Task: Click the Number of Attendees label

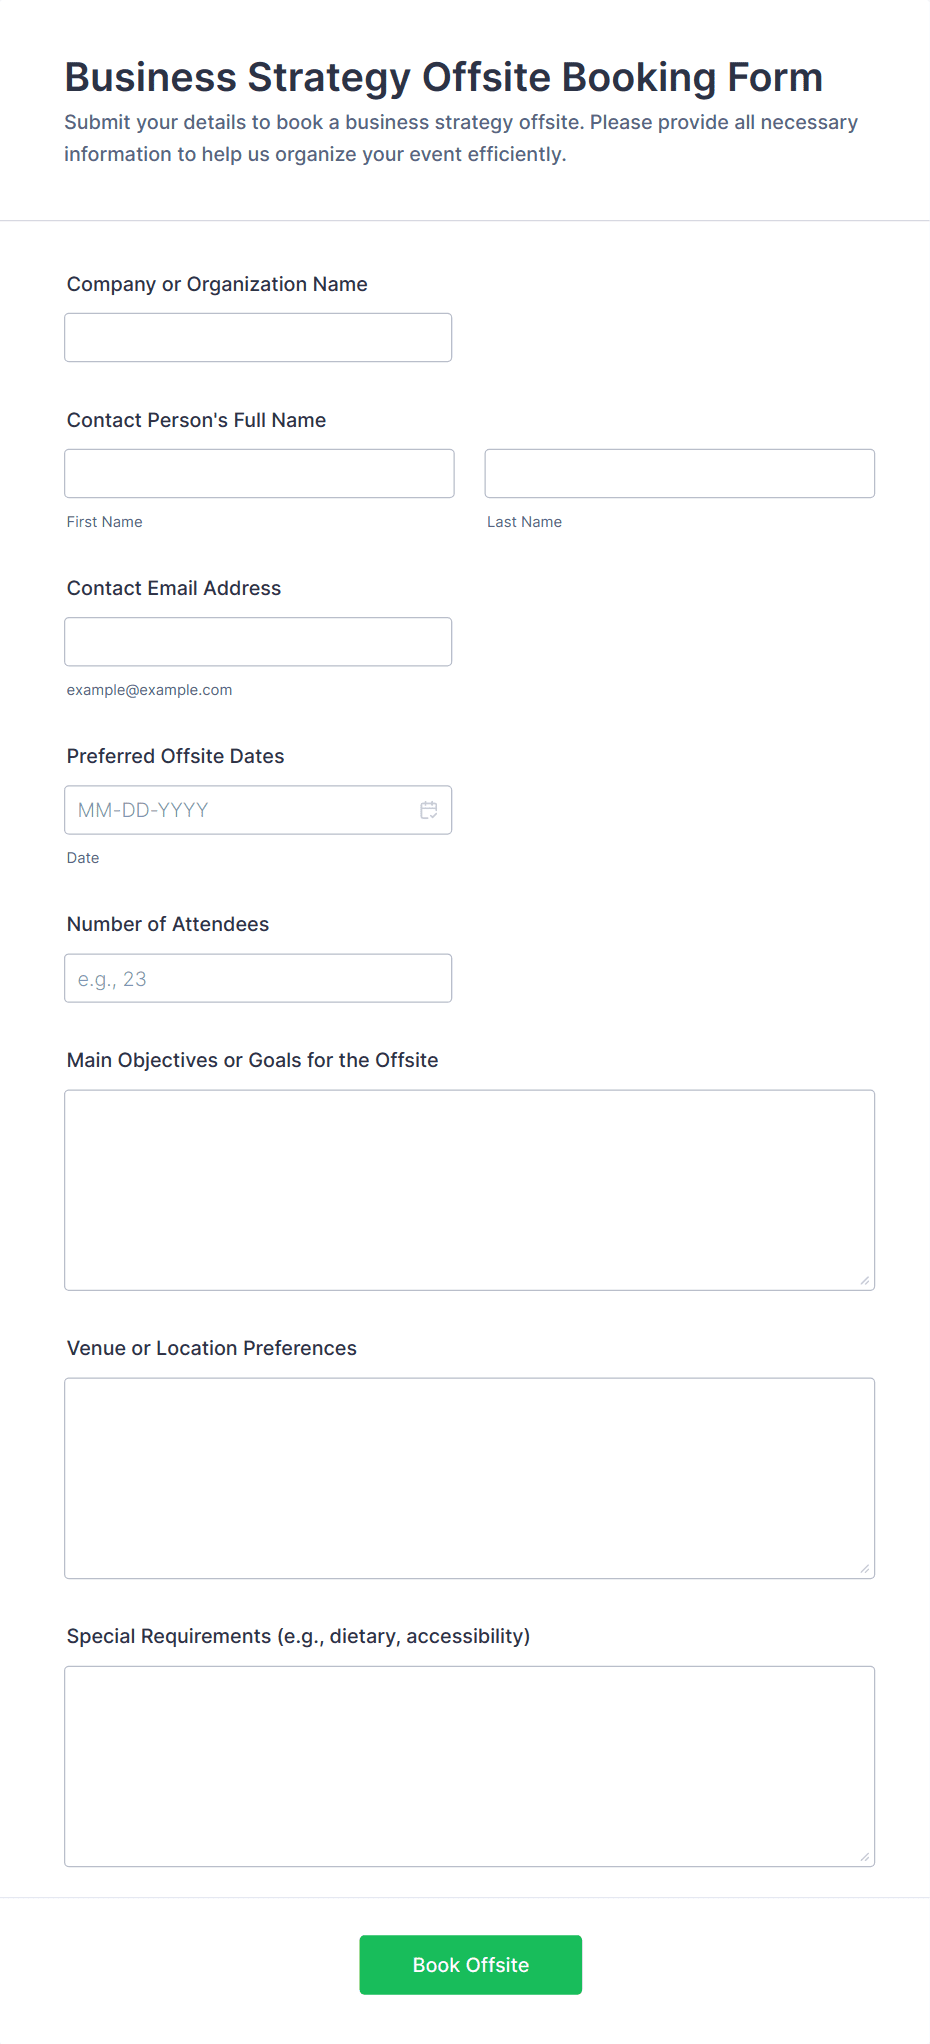Action: (168, 924)
